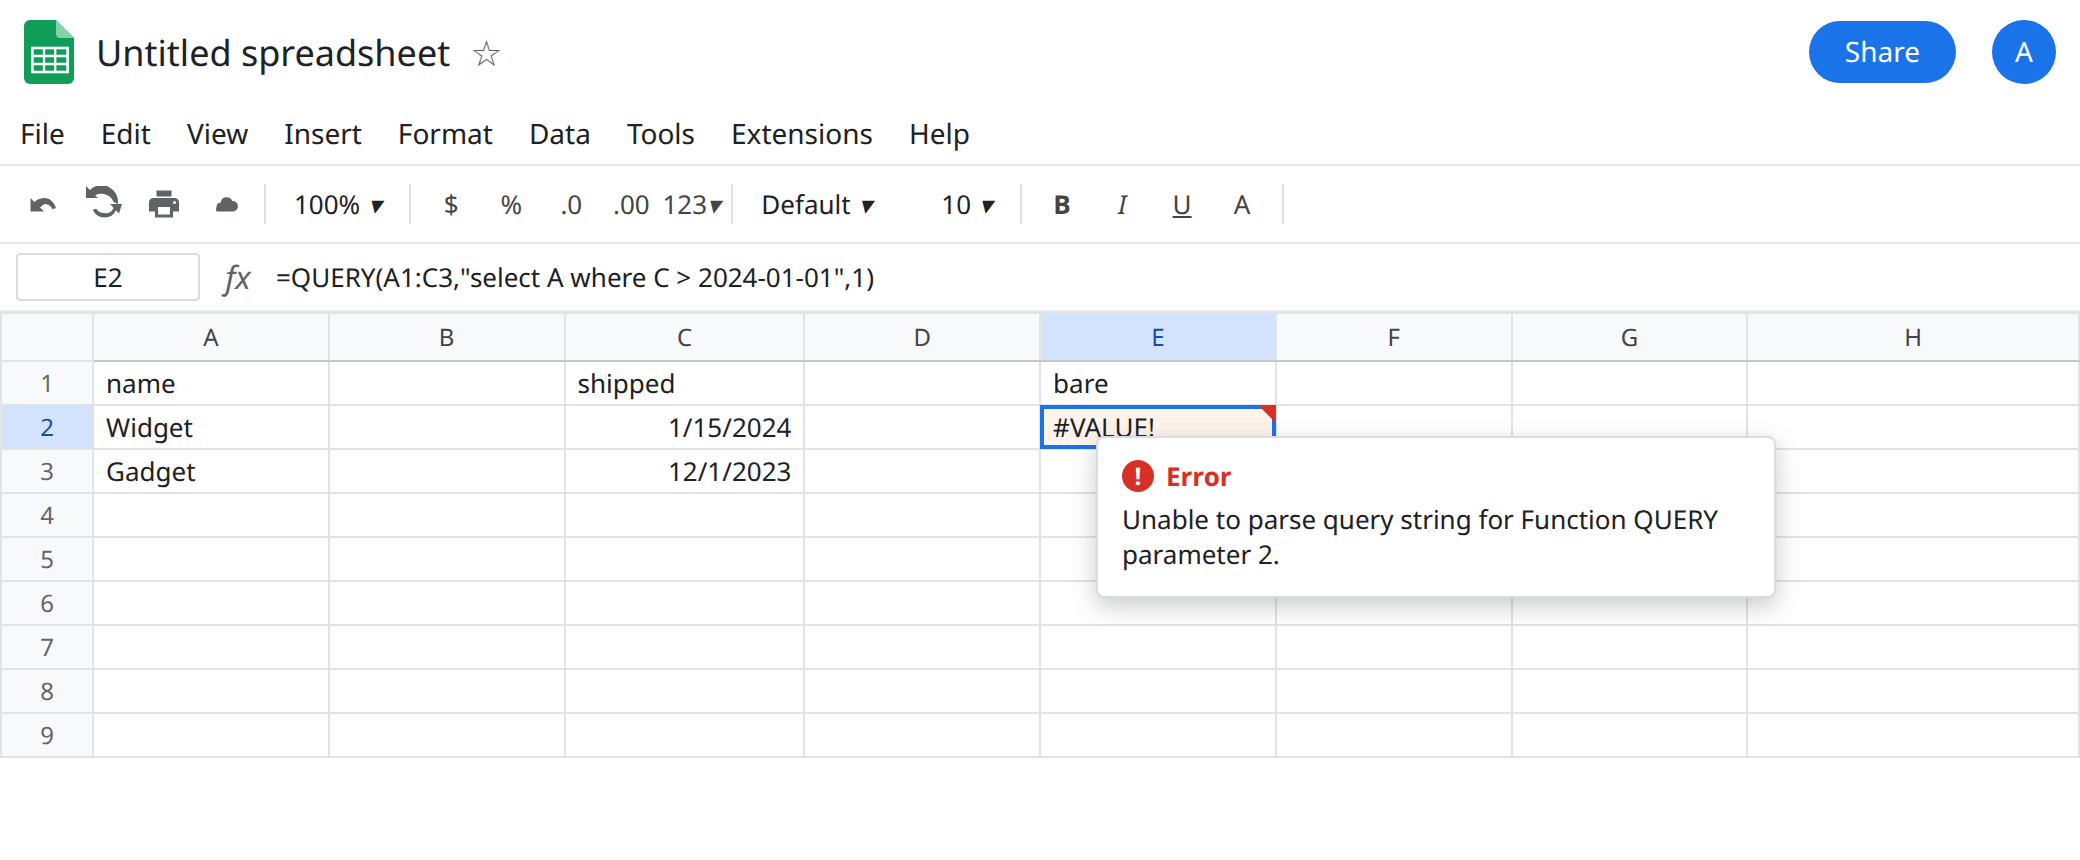The image size is (2080, 860).
Task: Click the blue Share button
Action: (1882, 52)
